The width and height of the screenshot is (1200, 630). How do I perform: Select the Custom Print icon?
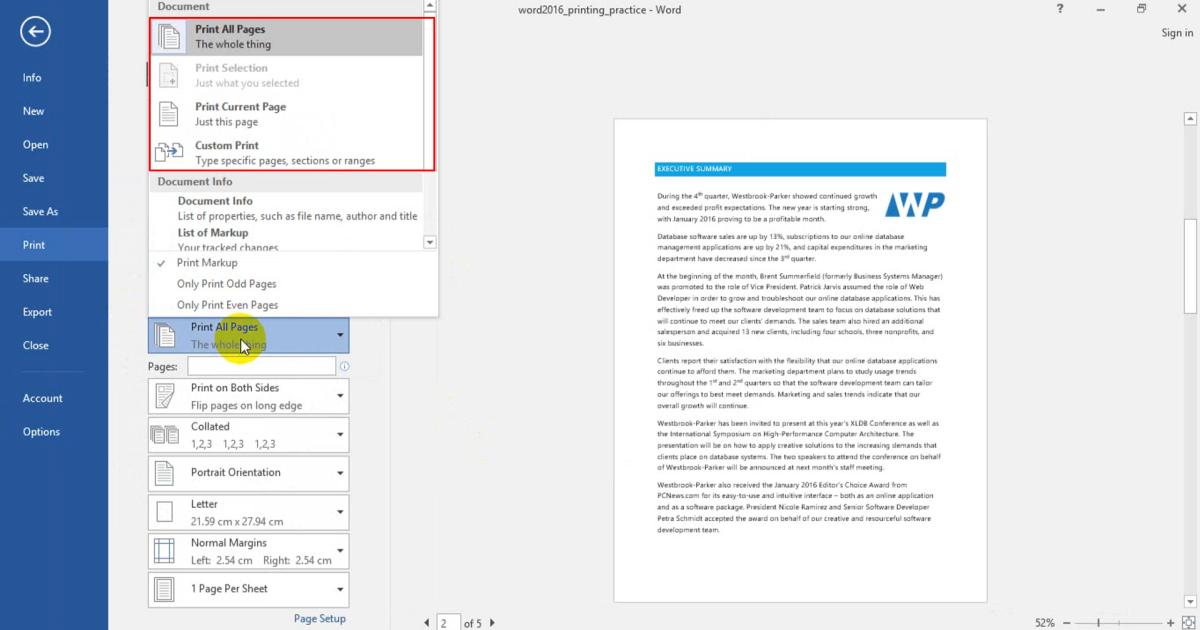(x=170, y=153)
